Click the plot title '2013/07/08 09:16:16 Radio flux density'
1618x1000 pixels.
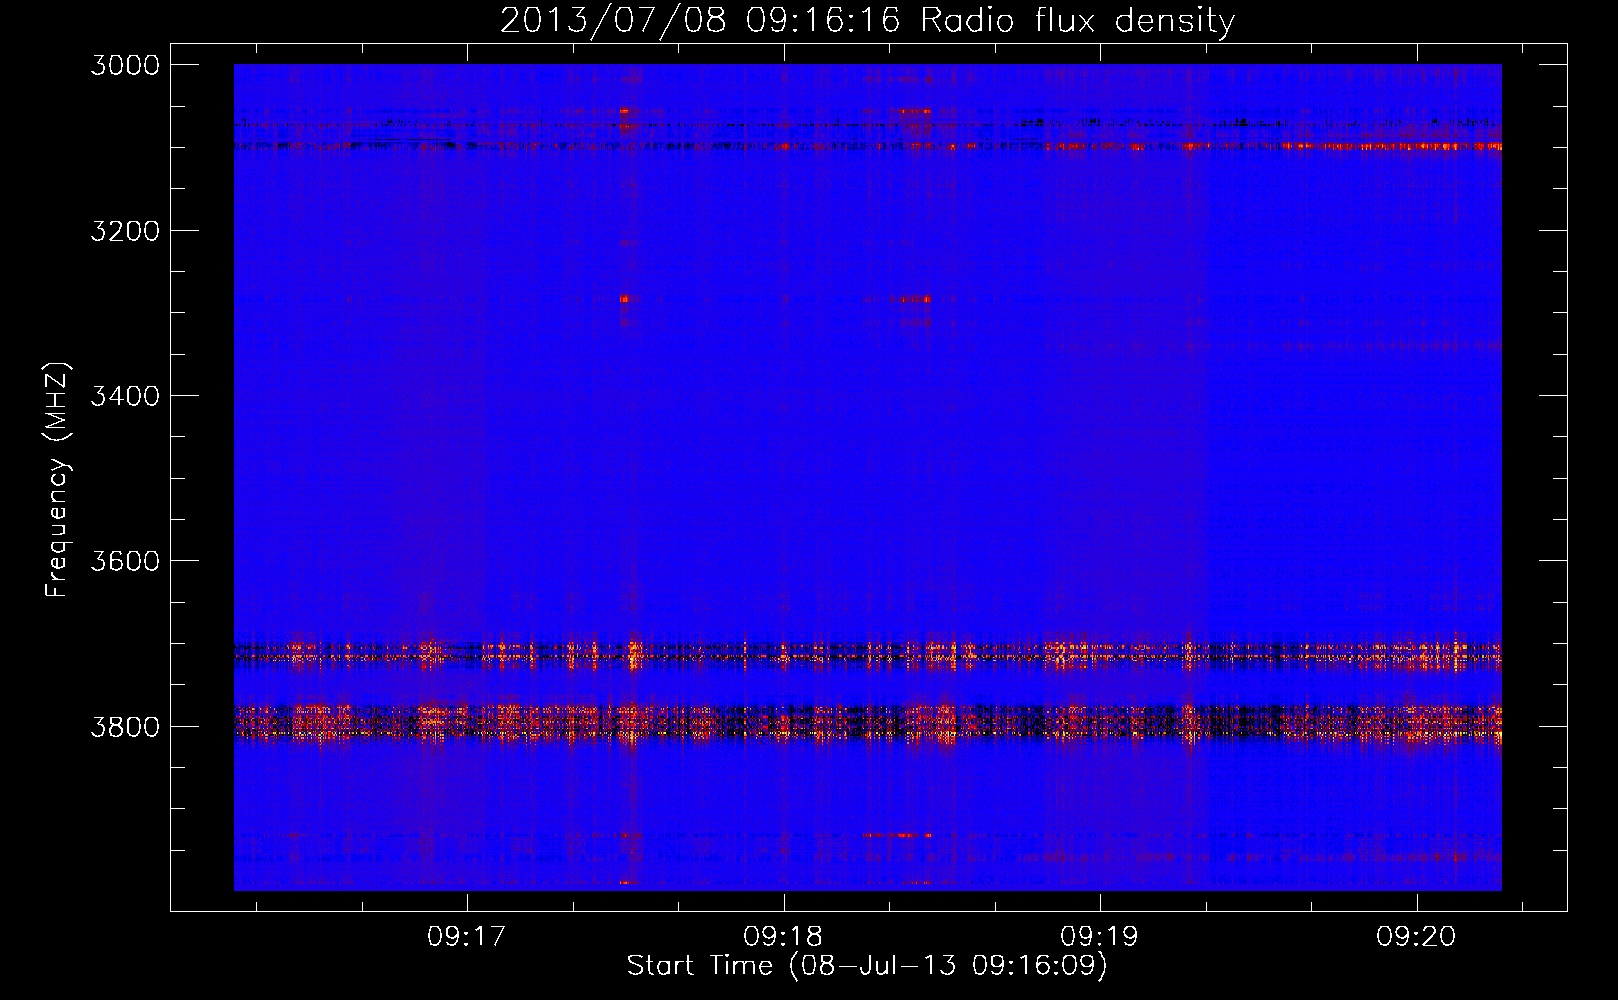click(867, 20)
